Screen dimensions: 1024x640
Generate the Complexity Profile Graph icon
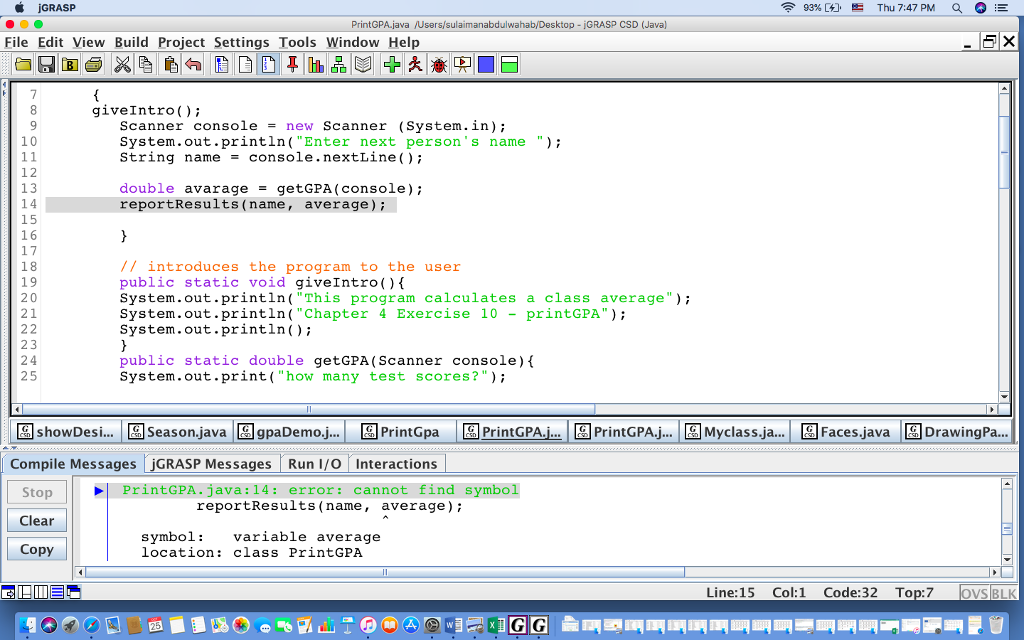[315, 64]
